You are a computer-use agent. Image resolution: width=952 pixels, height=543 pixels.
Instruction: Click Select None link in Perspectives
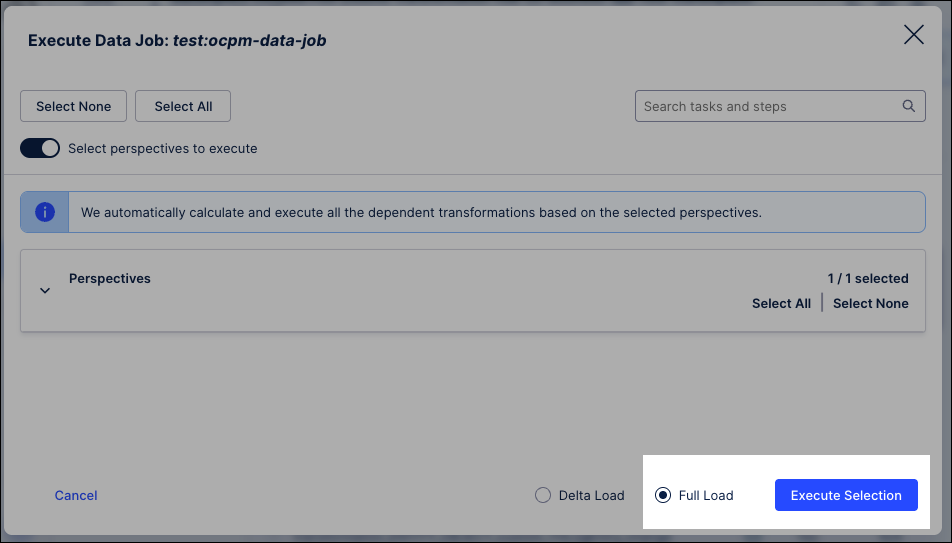871,303
